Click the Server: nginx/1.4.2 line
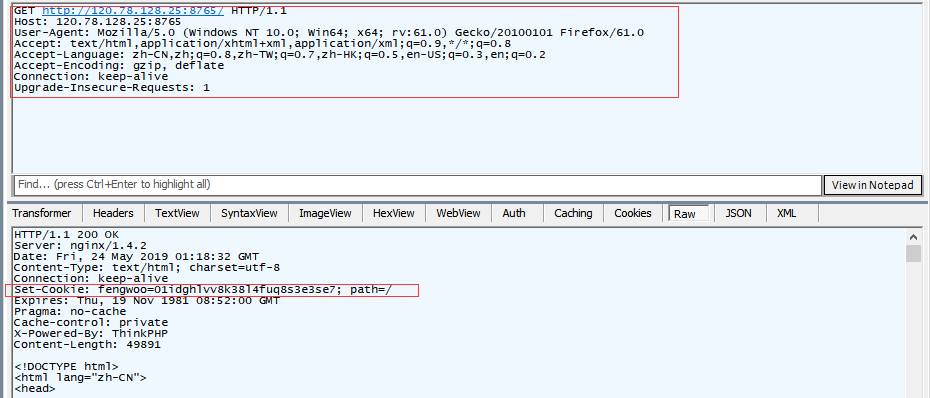 pyautogui.click(x=80, y=246)
